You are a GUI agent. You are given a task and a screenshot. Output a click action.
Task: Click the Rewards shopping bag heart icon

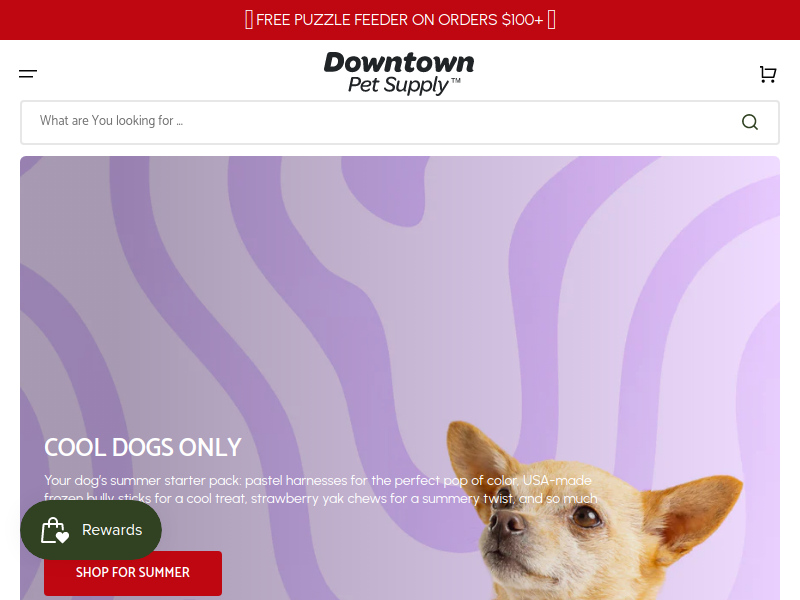[55, 530]
